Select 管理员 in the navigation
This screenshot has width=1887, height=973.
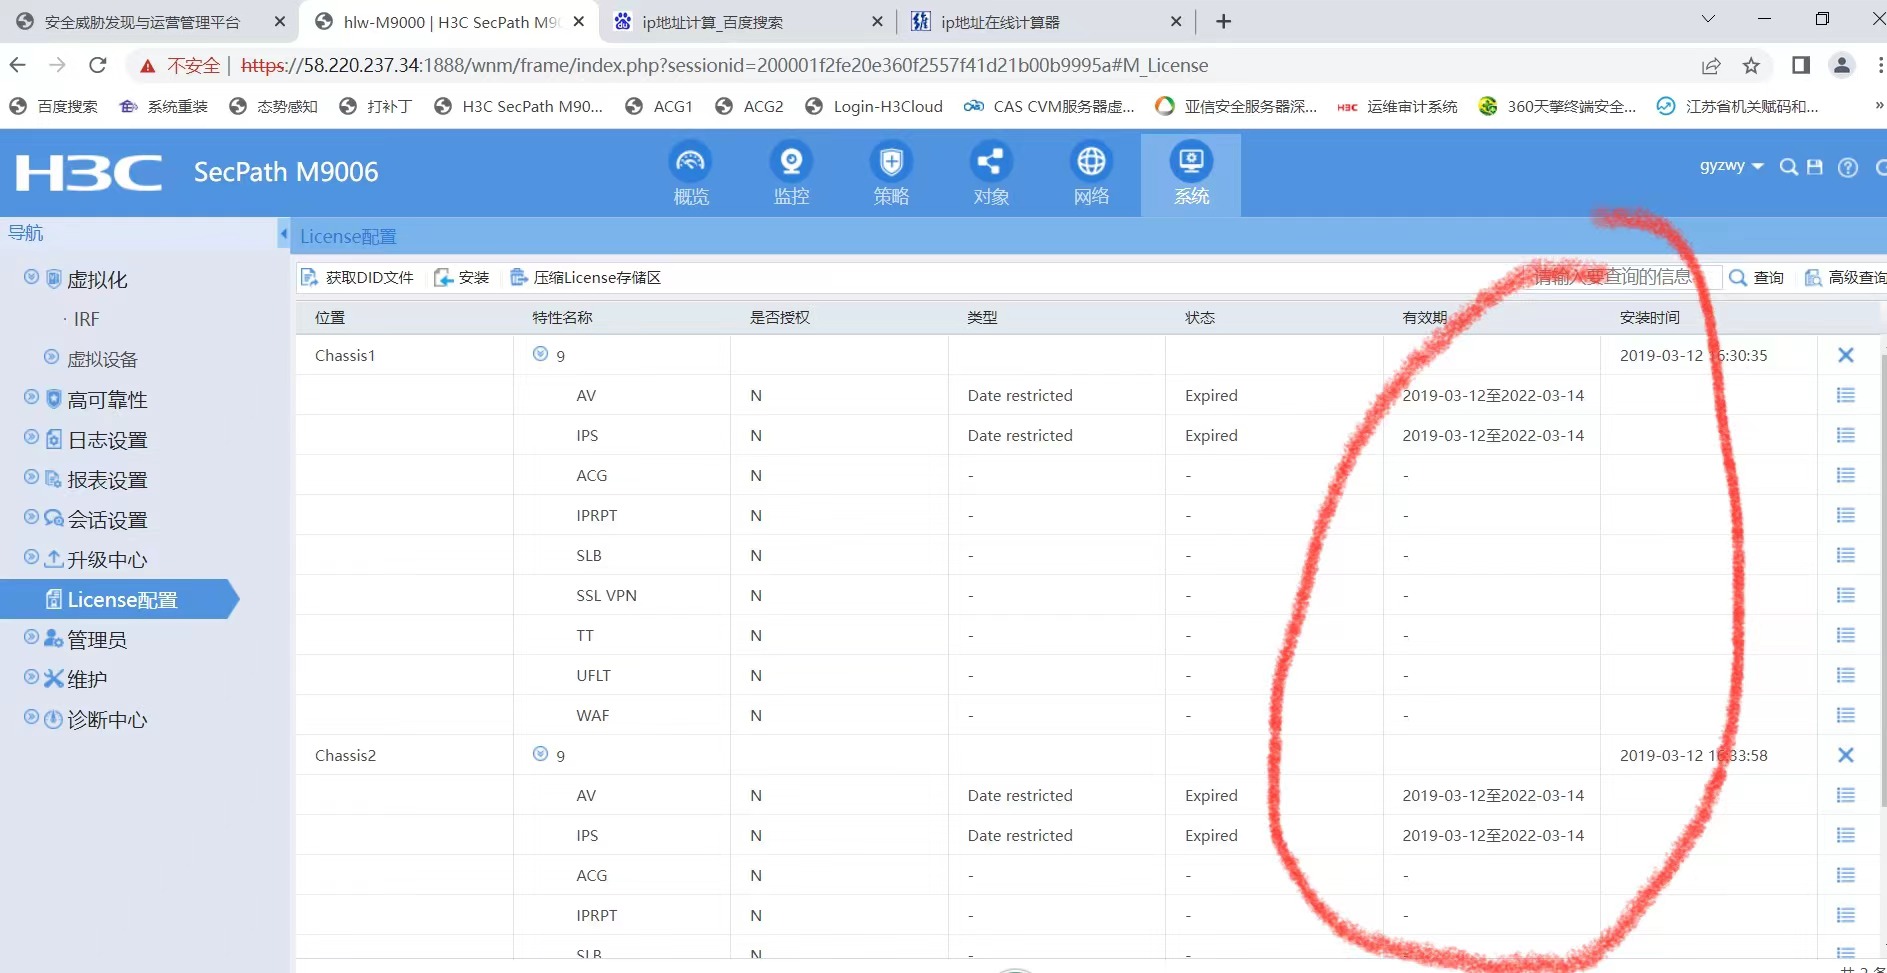tap(97, 639)
